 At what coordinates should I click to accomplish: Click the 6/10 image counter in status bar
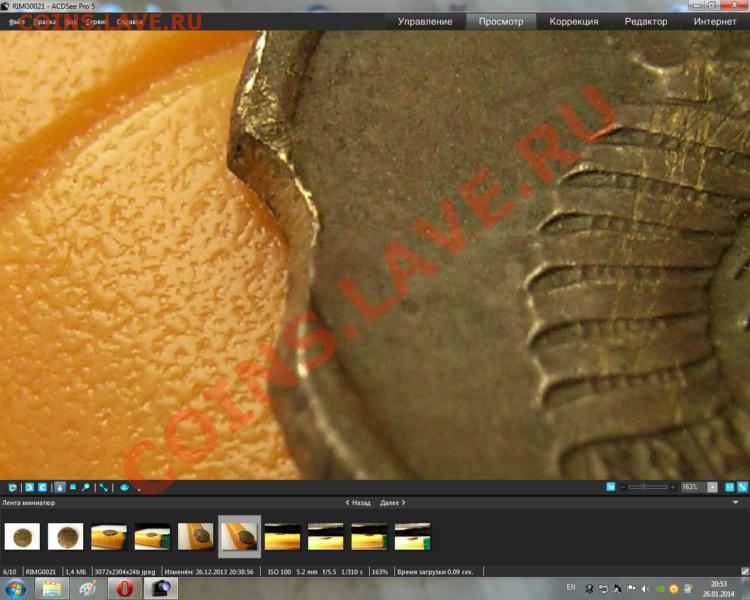10,572
